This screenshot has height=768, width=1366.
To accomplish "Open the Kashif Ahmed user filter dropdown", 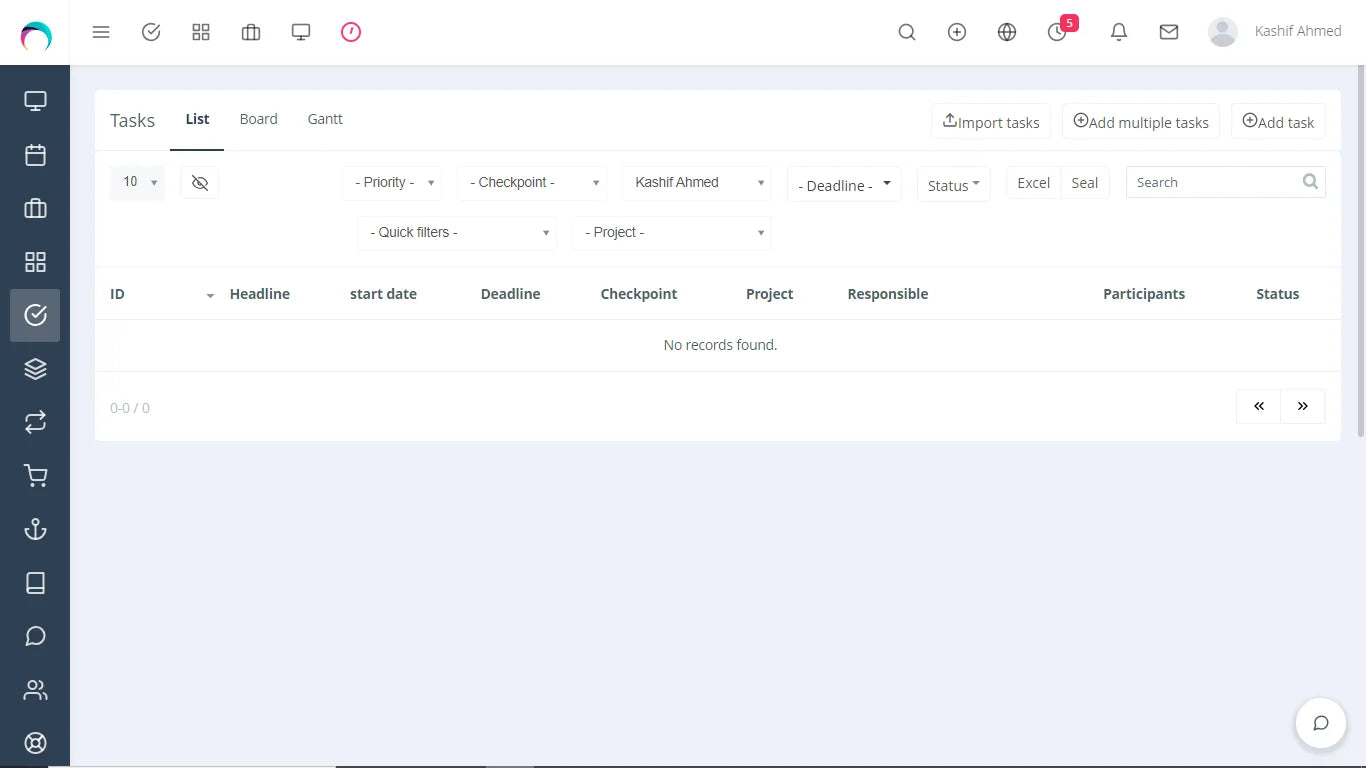I will pyautogui.click(x=697, y=182).
